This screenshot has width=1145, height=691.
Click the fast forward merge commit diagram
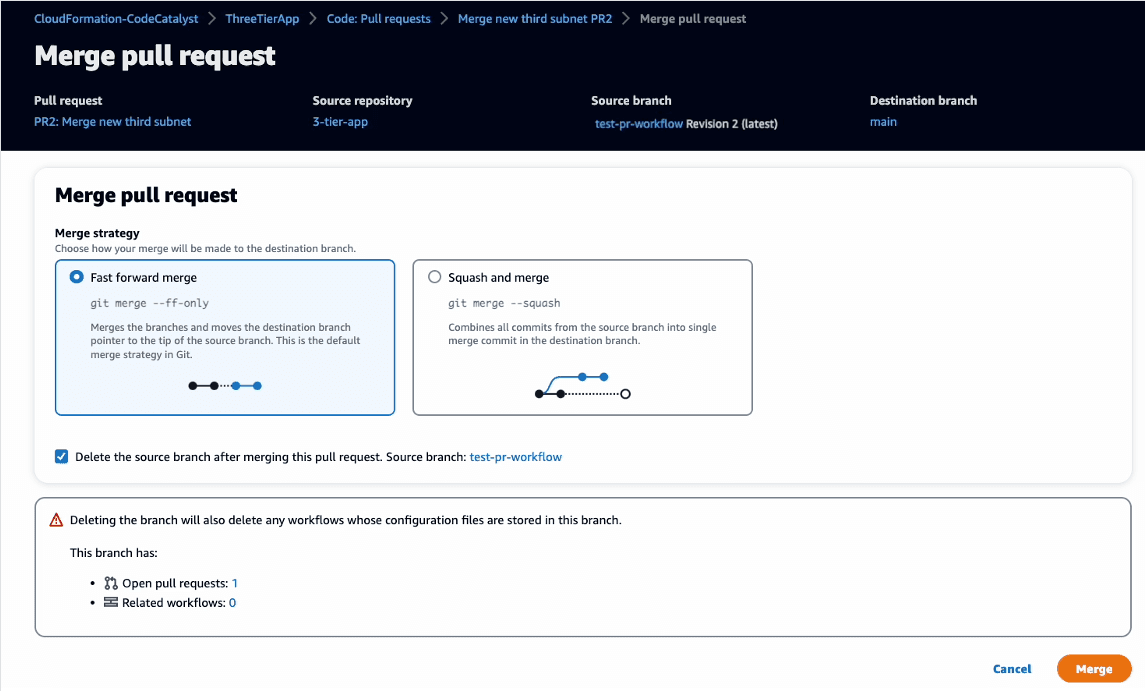225,386
